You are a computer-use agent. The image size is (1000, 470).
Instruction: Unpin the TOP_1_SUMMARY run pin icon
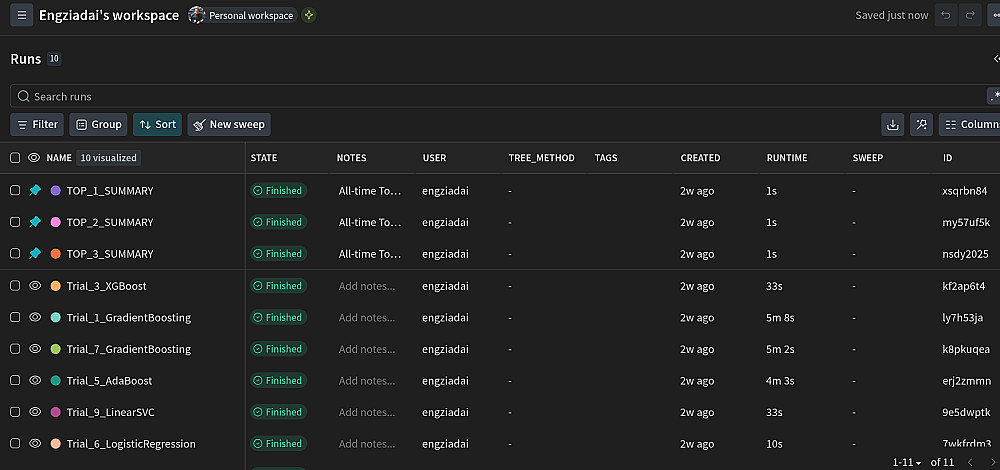tap(35, 190)
